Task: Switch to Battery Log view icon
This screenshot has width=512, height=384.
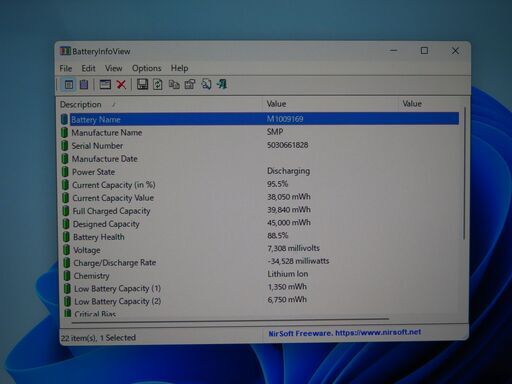Action: pyautogui.click(x=84, y=85)
